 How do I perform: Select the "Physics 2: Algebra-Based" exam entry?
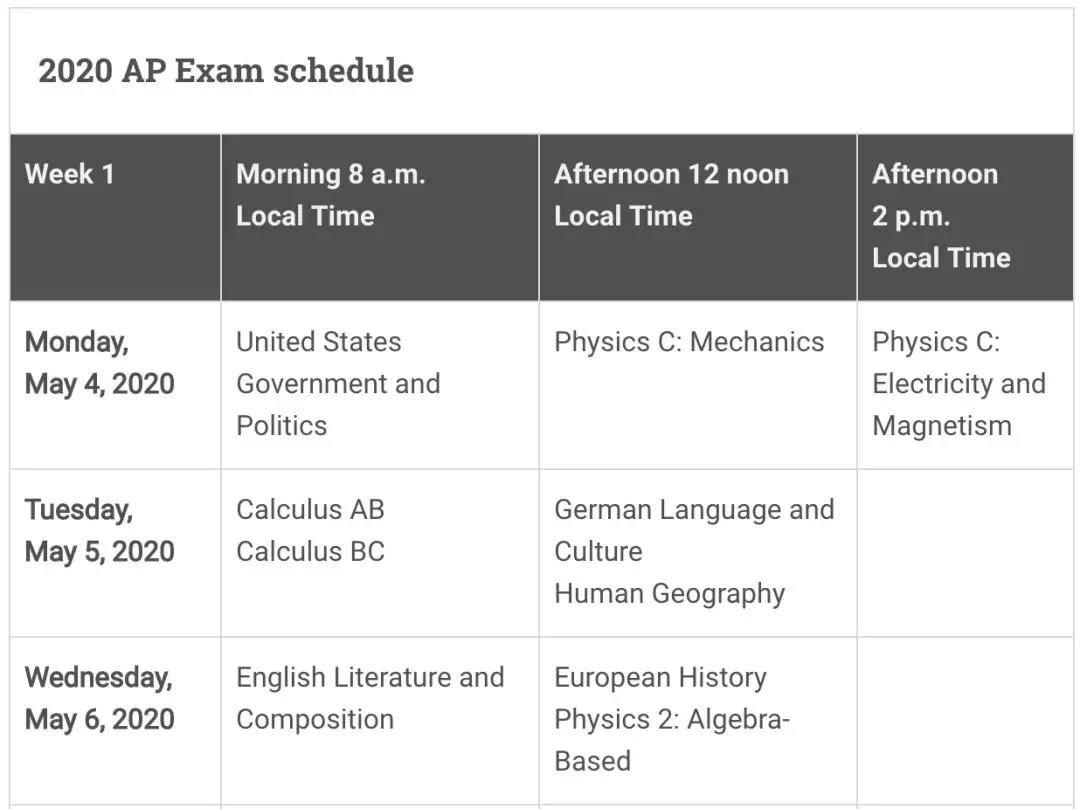(671, 740)
